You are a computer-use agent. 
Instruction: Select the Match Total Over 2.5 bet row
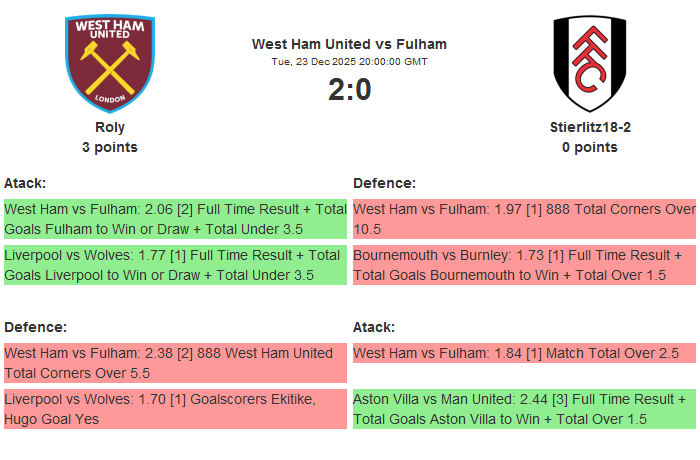tap(524, 353)
